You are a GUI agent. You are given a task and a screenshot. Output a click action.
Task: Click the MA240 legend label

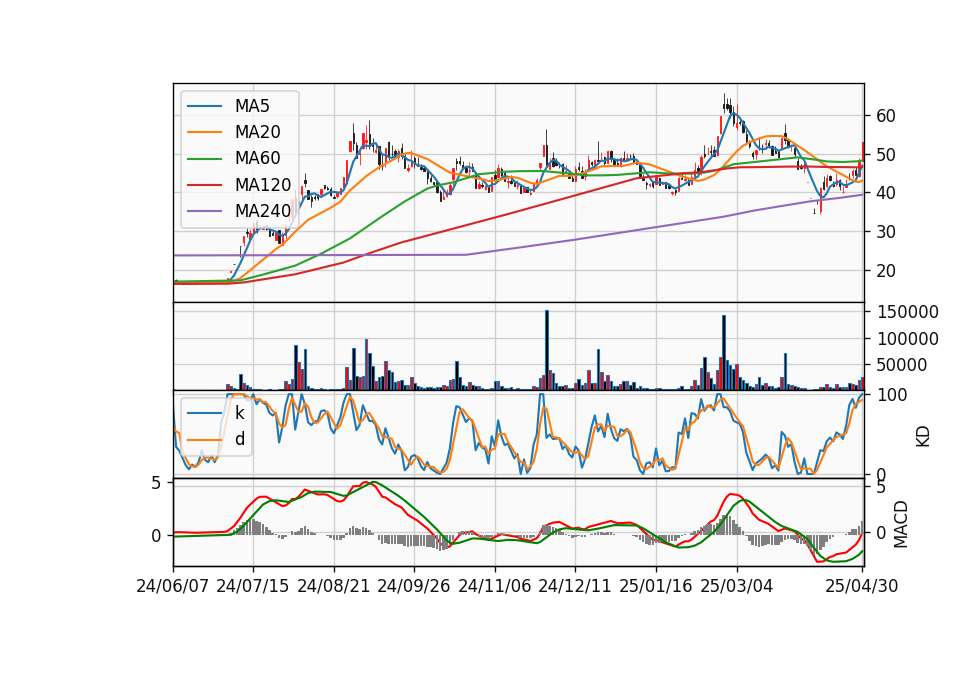point(263,211)
